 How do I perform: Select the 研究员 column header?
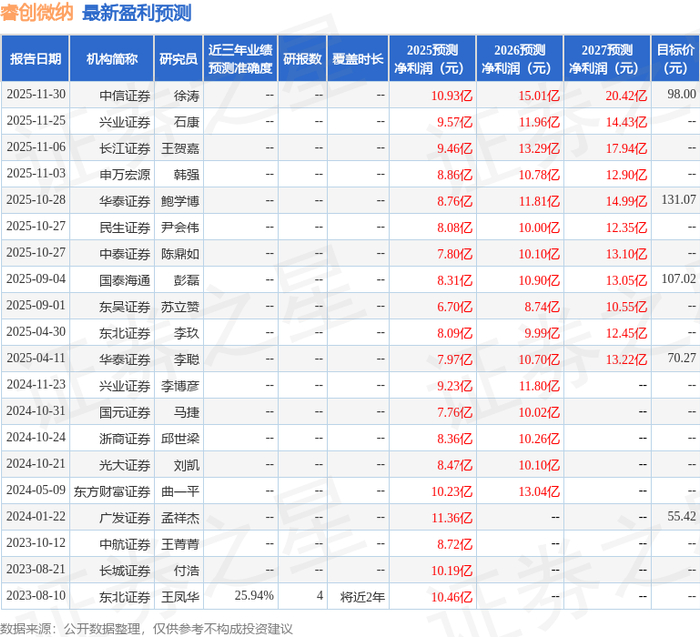pos(179,58)
